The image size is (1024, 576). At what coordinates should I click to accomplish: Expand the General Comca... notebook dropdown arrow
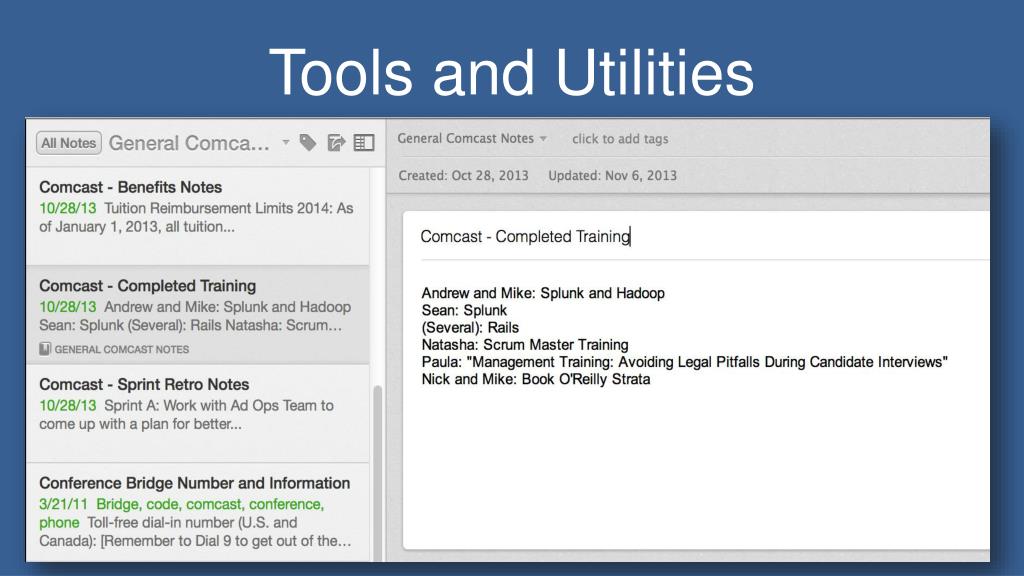[x=285, y=142]
